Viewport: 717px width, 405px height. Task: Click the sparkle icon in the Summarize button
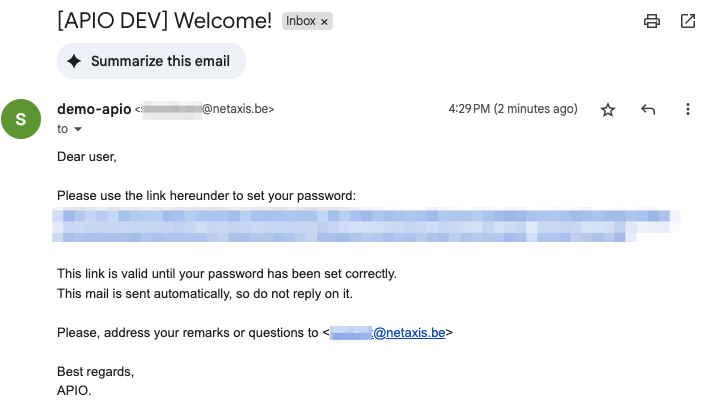tap(74, 61)
